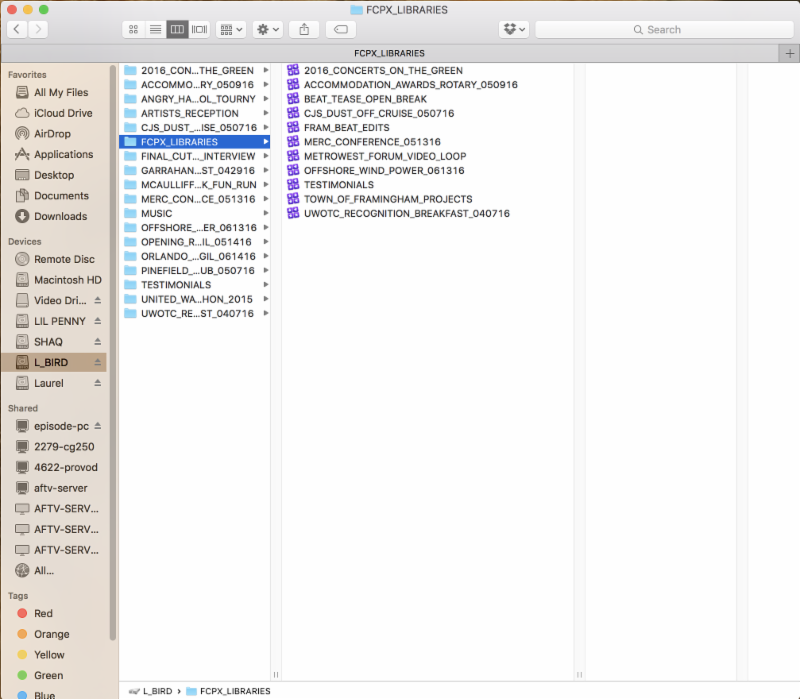Open the Dropbox toolbar dropdown
Viewport: 800px width, 699px height.
coord(514,30)
